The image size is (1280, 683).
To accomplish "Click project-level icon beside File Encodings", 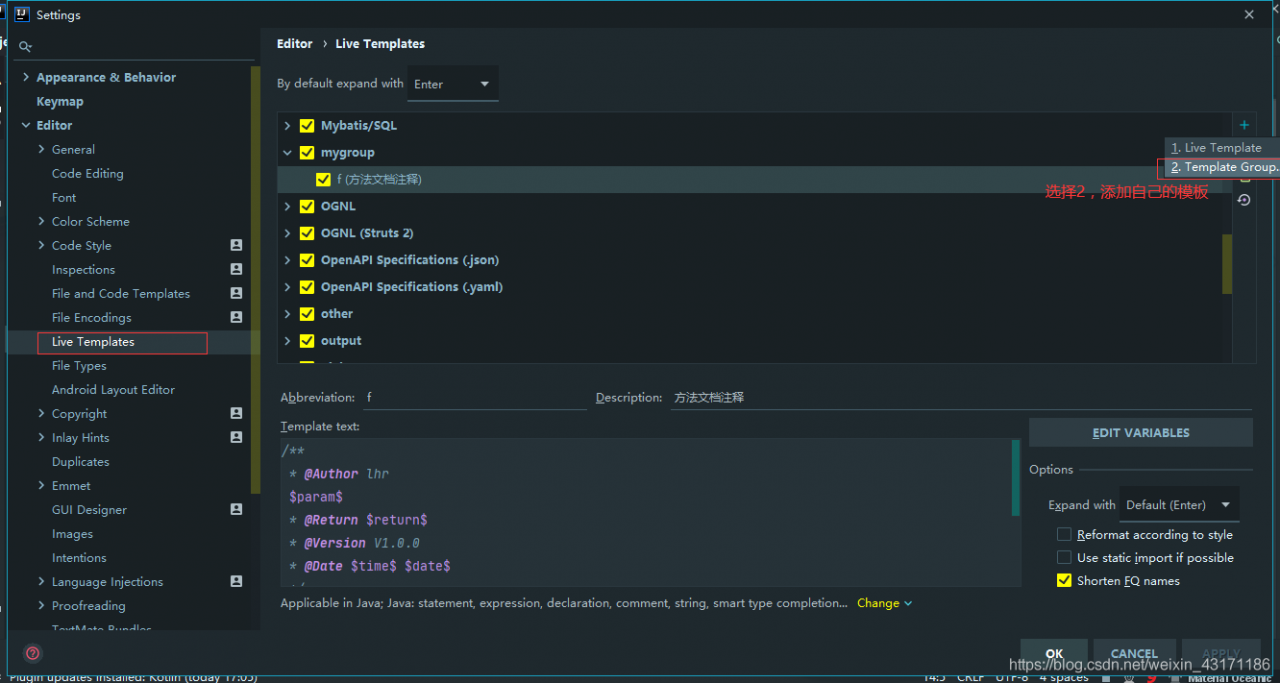I will coord(236,317).
